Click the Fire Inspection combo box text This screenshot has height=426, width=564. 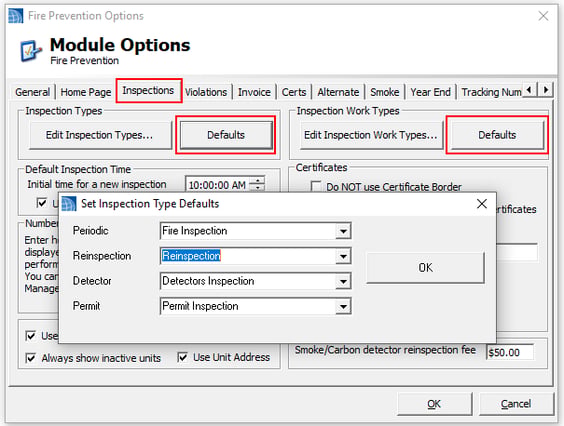(195, 231)
